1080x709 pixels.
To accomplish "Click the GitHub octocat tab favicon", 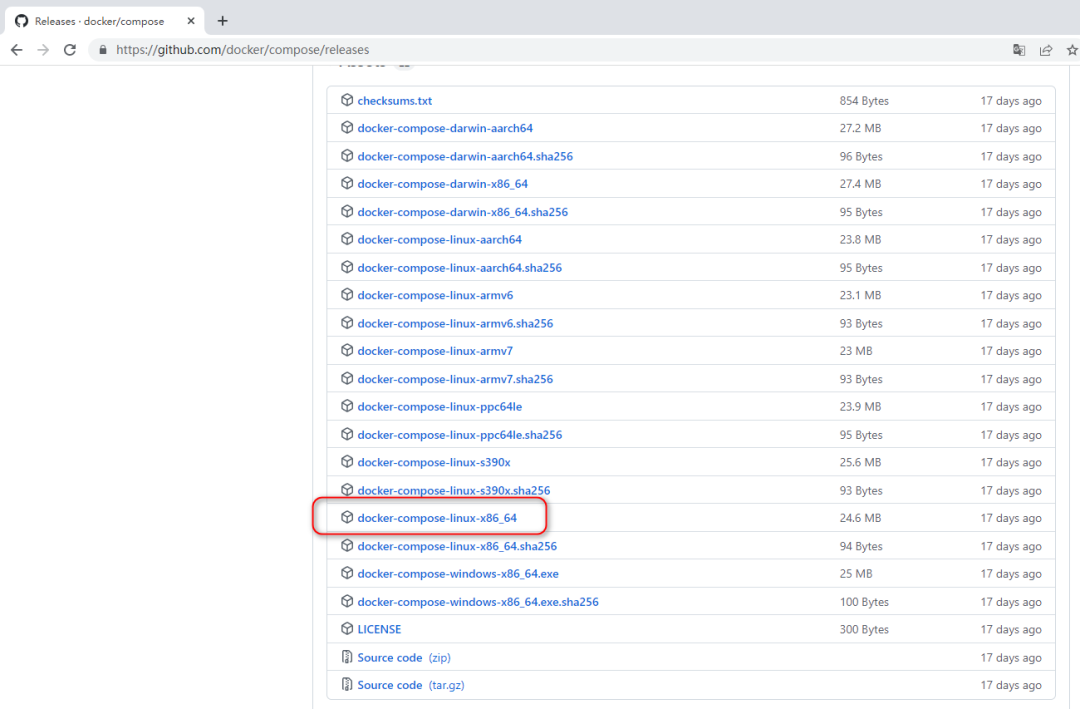I will click(21, 20).
